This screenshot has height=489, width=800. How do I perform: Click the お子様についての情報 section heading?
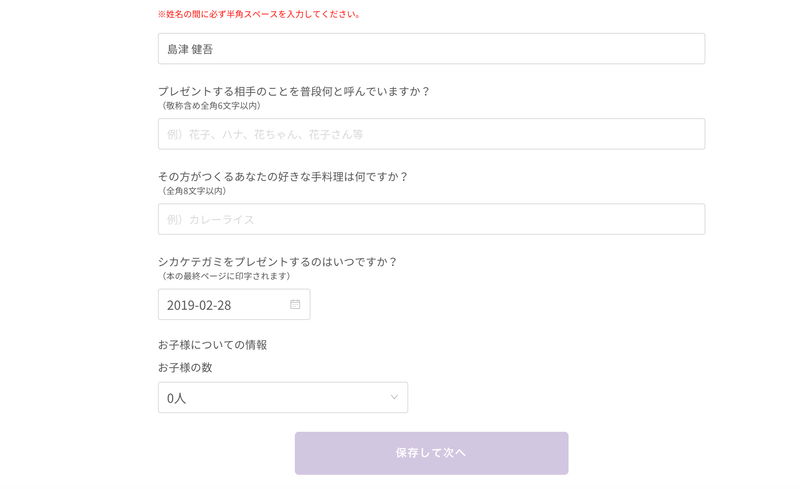click(x=212, y=344)
